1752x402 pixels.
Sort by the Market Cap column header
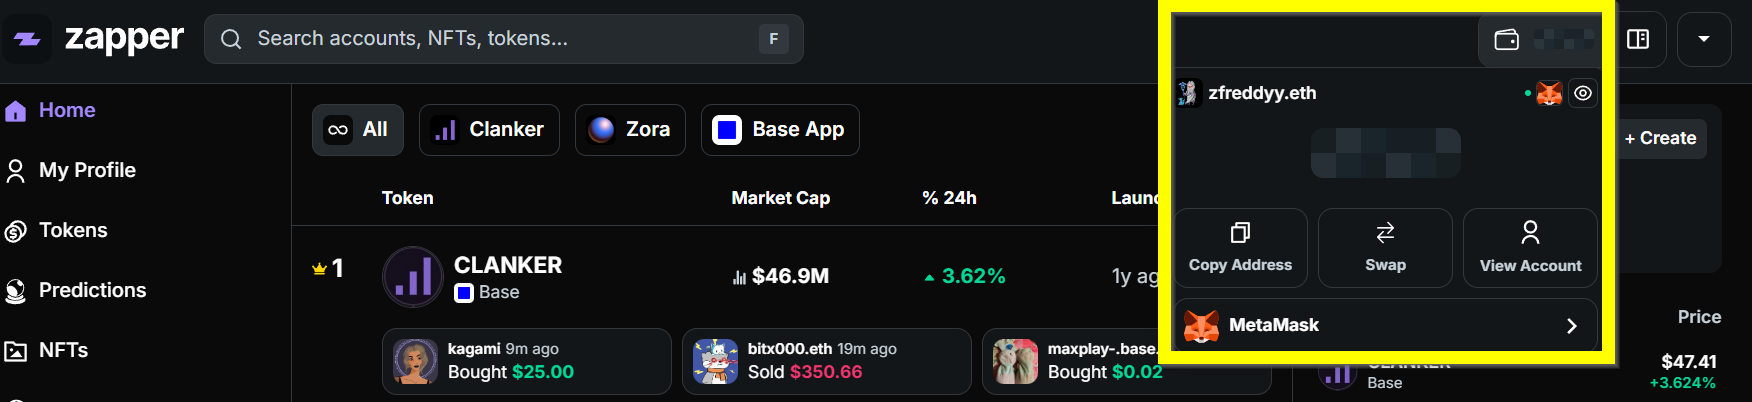click(780, 198)
